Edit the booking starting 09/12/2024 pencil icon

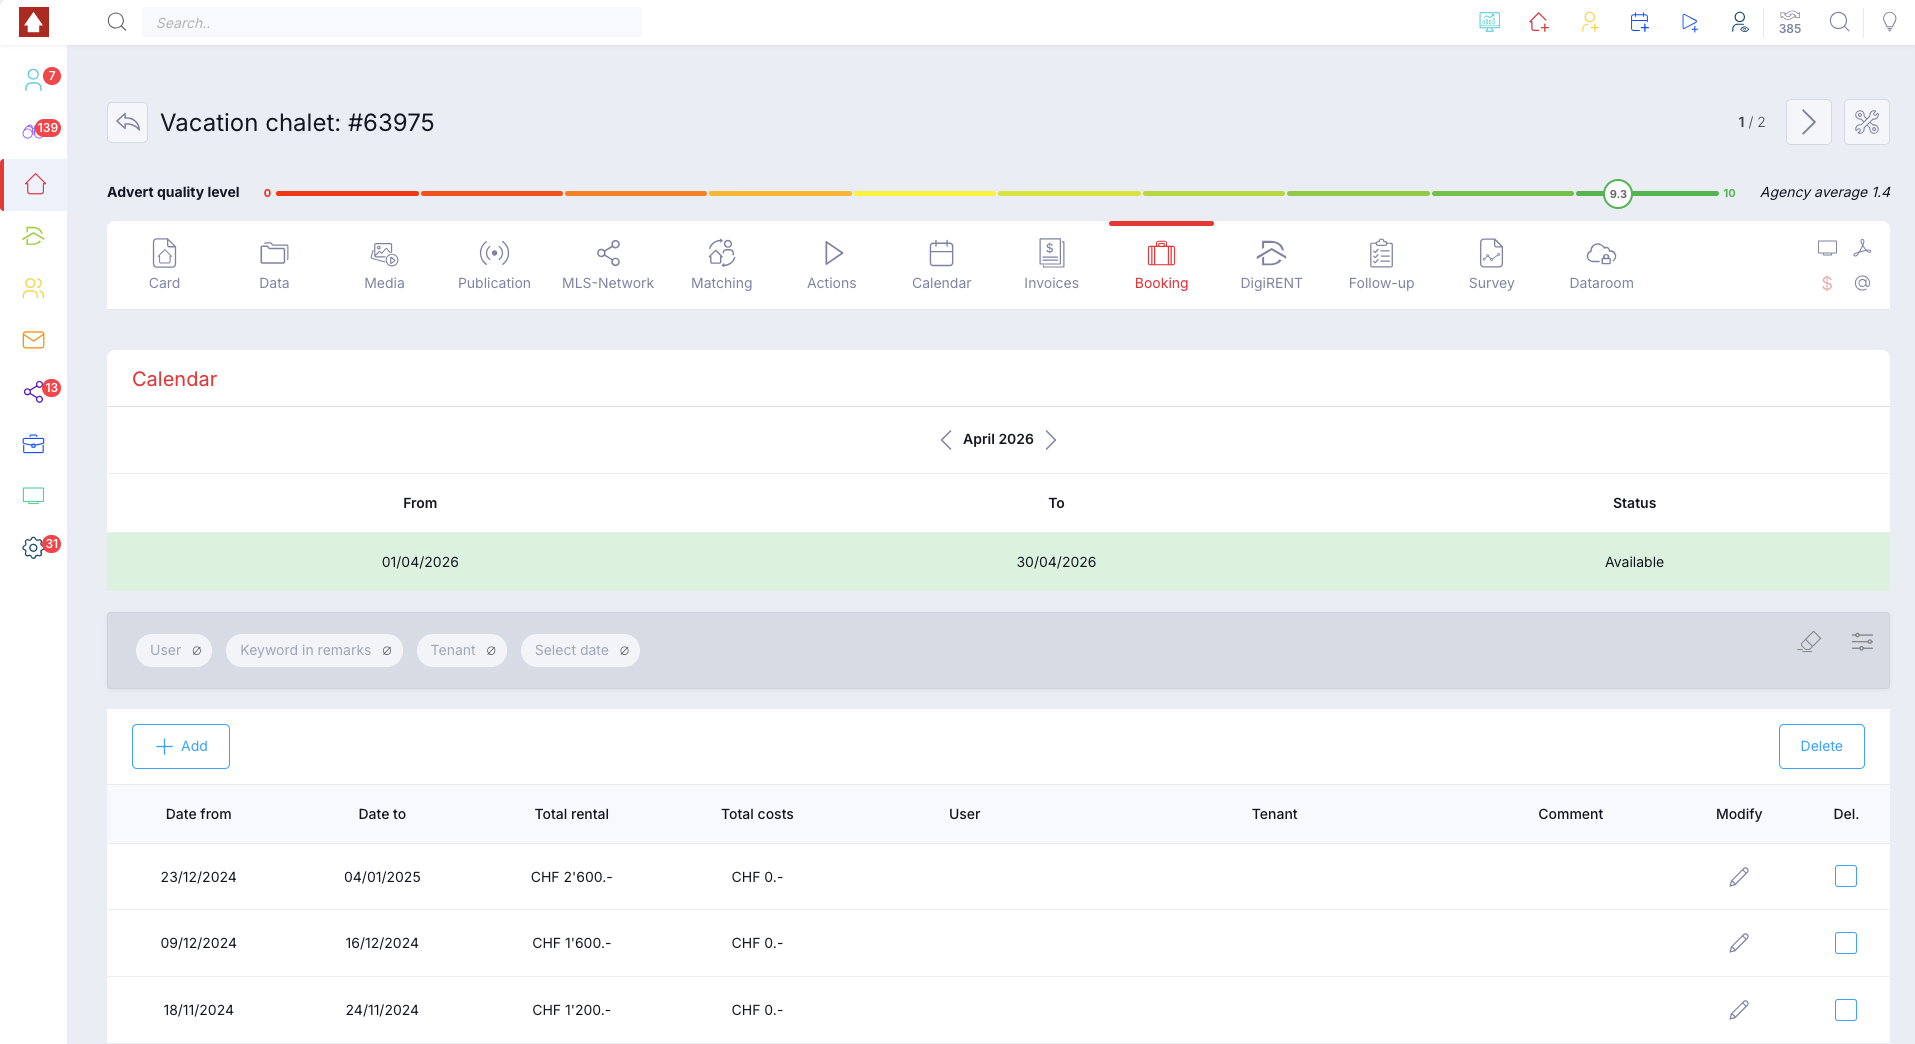1739,943
